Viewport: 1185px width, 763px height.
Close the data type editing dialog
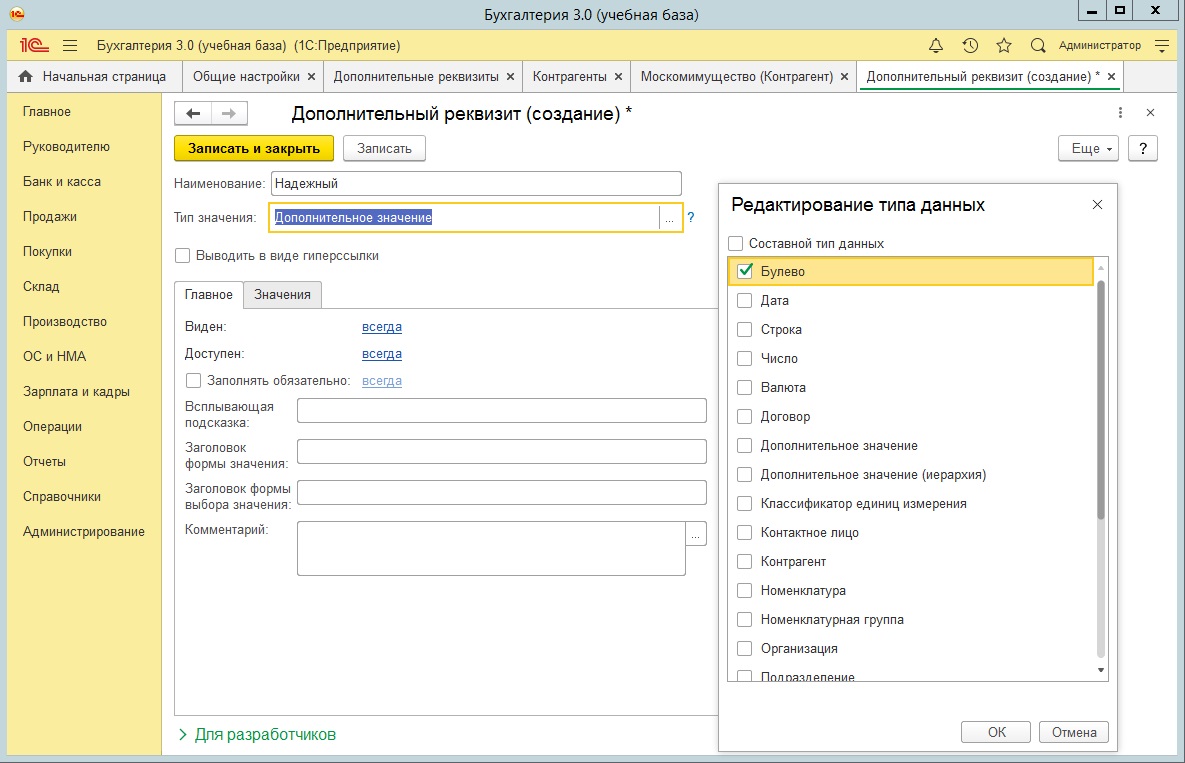(x=1097, y=205)
